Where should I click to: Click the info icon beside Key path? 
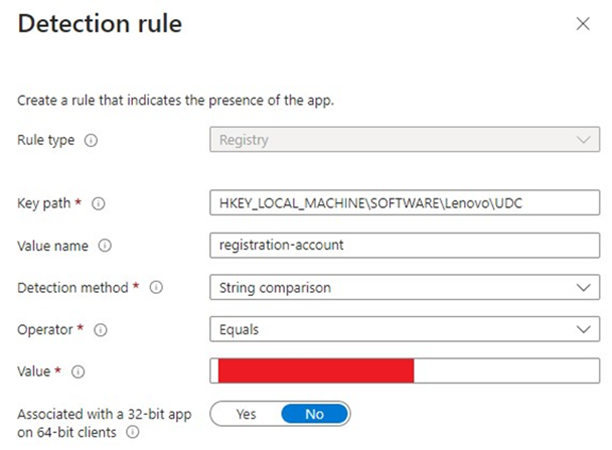tap(98, 203)
